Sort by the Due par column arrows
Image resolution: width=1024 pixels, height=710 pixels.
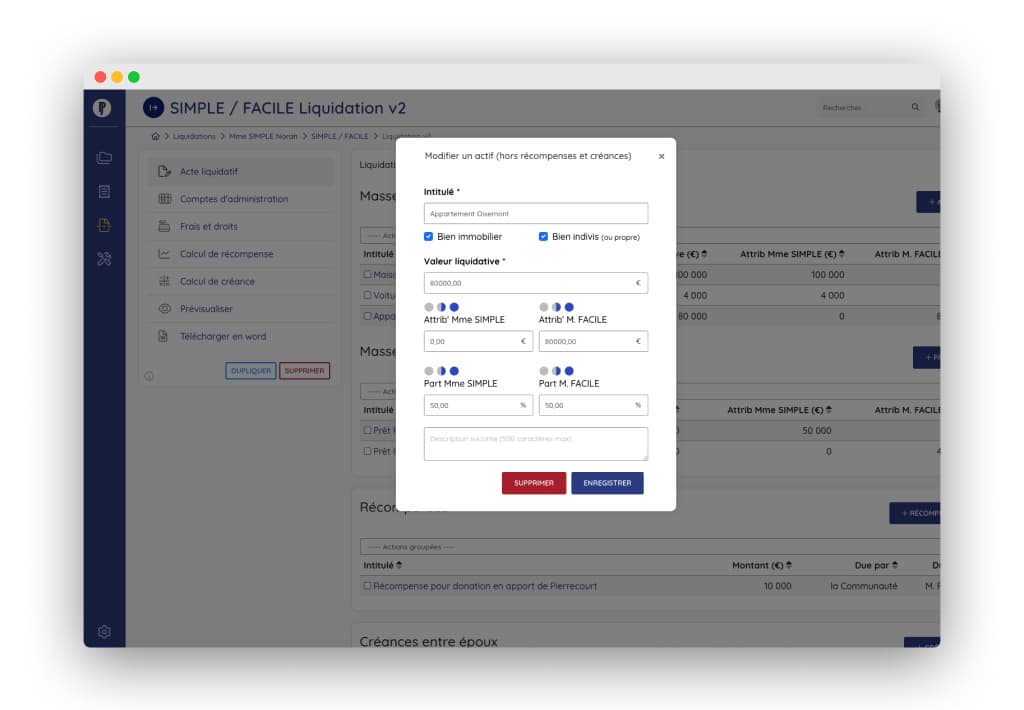894,566
